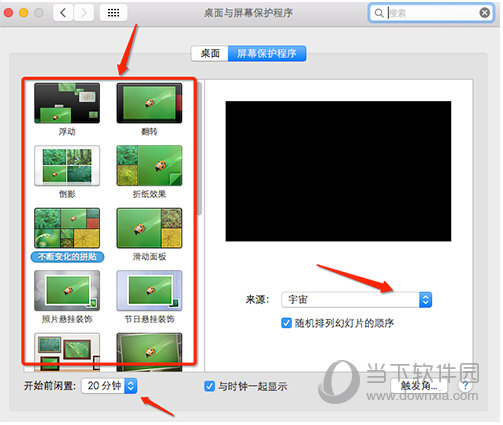The height and width of the screenshot is (425, 503).
Task: Select the 倒影 screen saver thumbnail
Action: tap(67, 165)
